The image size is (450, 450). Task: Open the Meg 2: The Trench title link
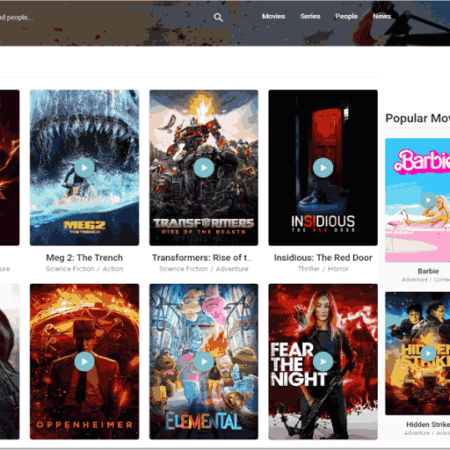(x=84, y=258)
